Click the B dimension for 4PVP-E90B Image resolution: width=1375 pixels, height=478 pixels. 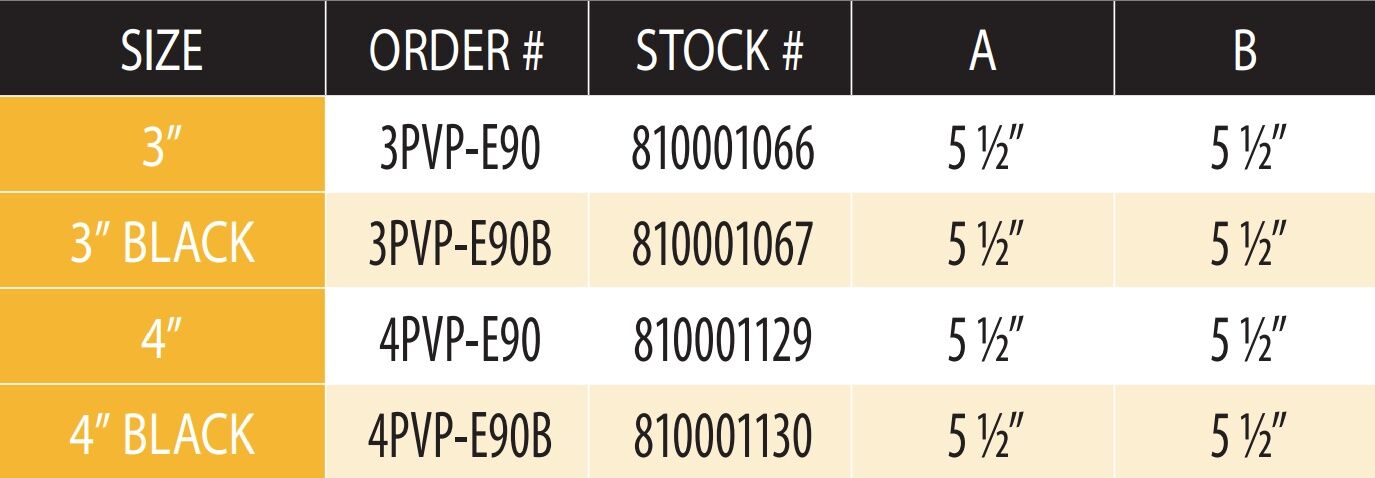[x=1247, y=435]
